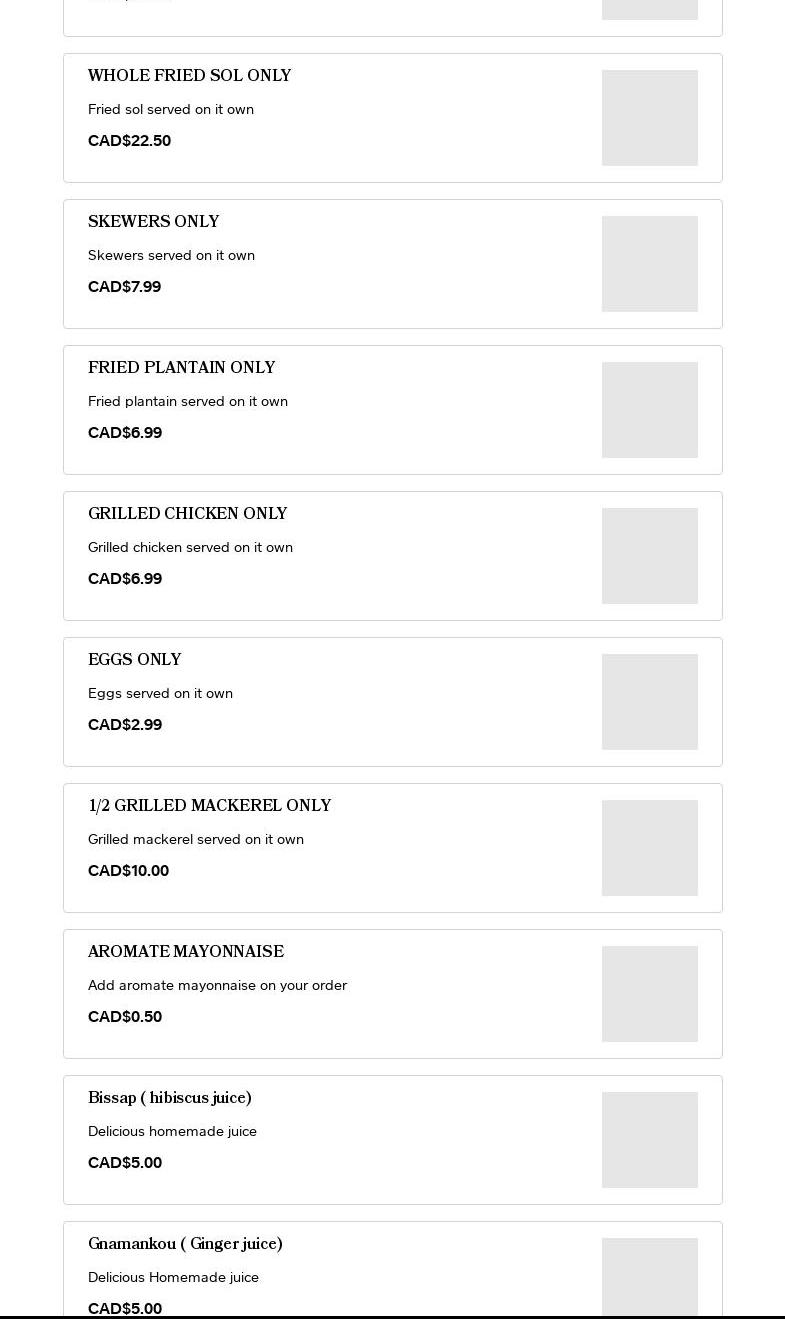This screenshot has width=785, height=1319.
Task: Choose the Grilled Chicken Only title
Action: tap(188, 514)
